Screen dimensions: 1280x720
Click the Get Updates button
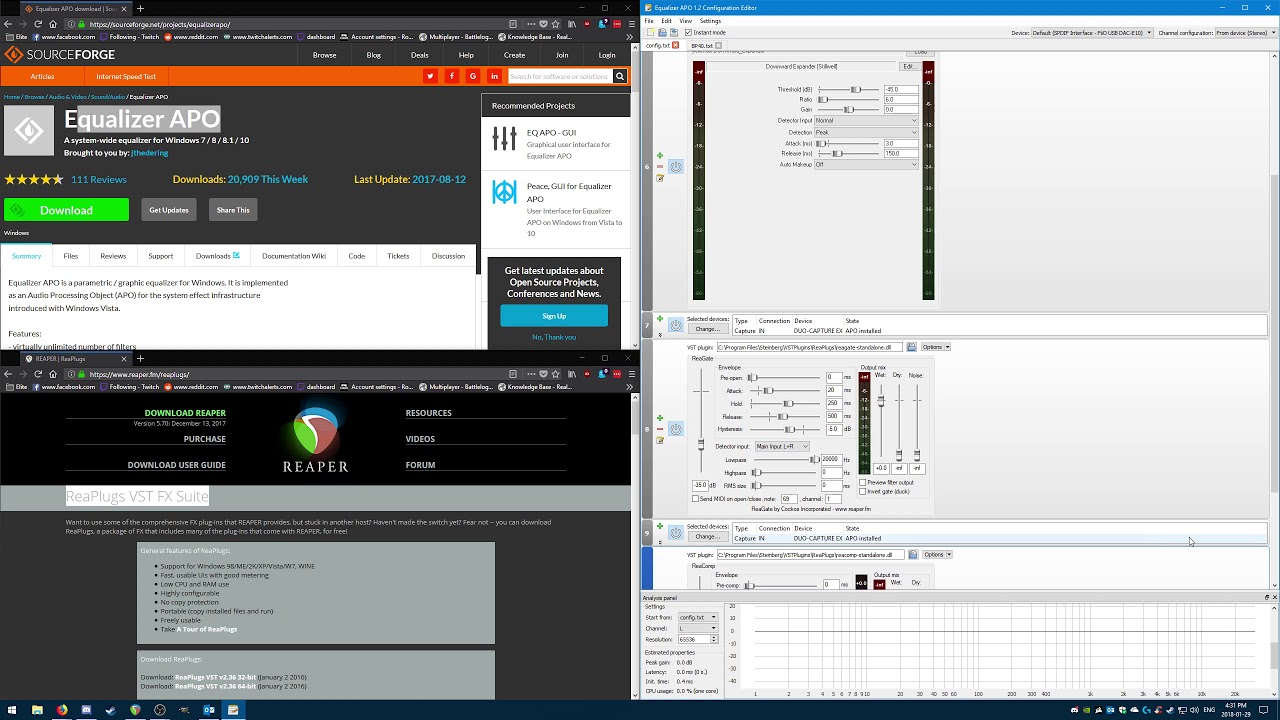coord(169,210)
